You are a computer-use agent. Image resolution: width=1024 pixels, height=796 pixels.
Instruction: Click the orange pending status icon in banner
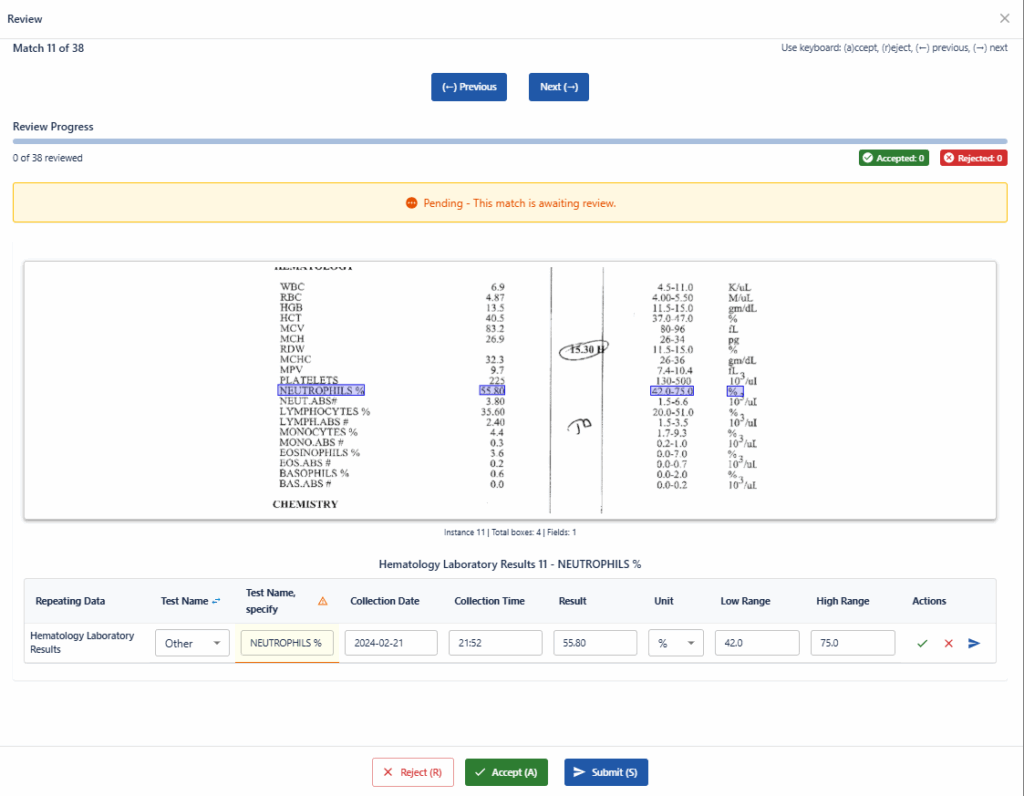pos(411,203)
